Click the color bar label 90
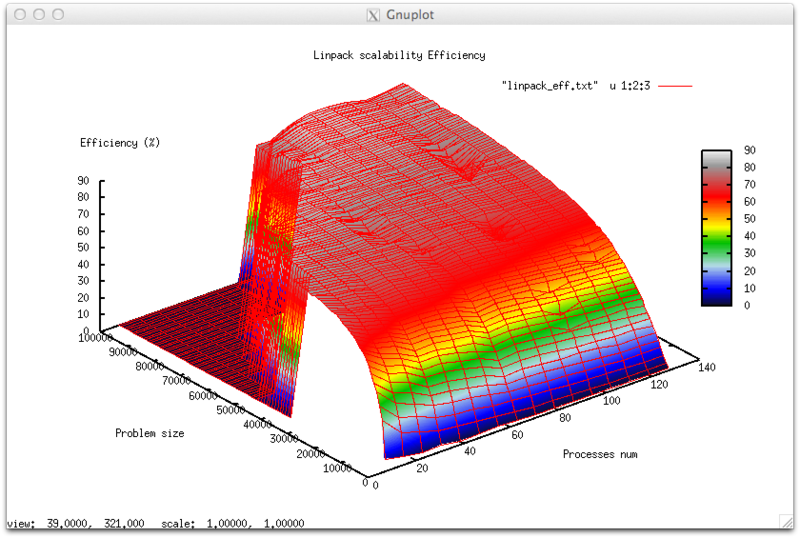 pyautogui.click(x=749, y=150)
